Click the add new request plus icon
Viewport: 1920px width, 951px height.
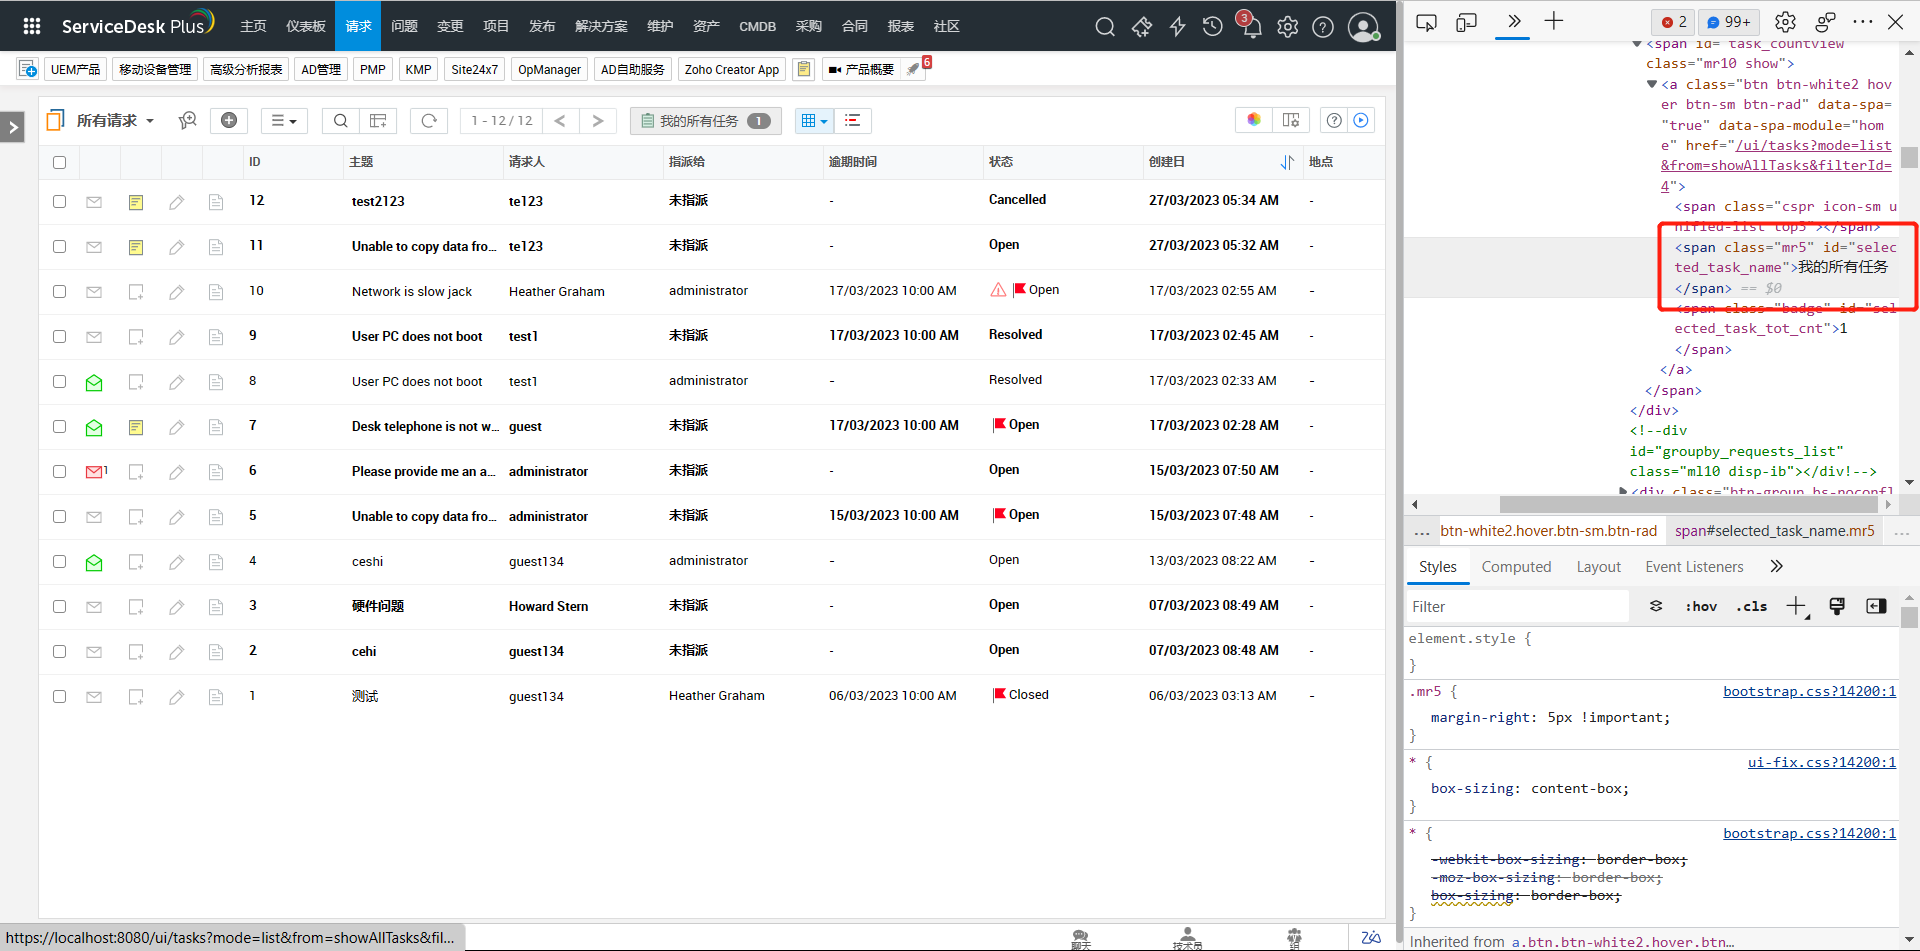point(229,121)
